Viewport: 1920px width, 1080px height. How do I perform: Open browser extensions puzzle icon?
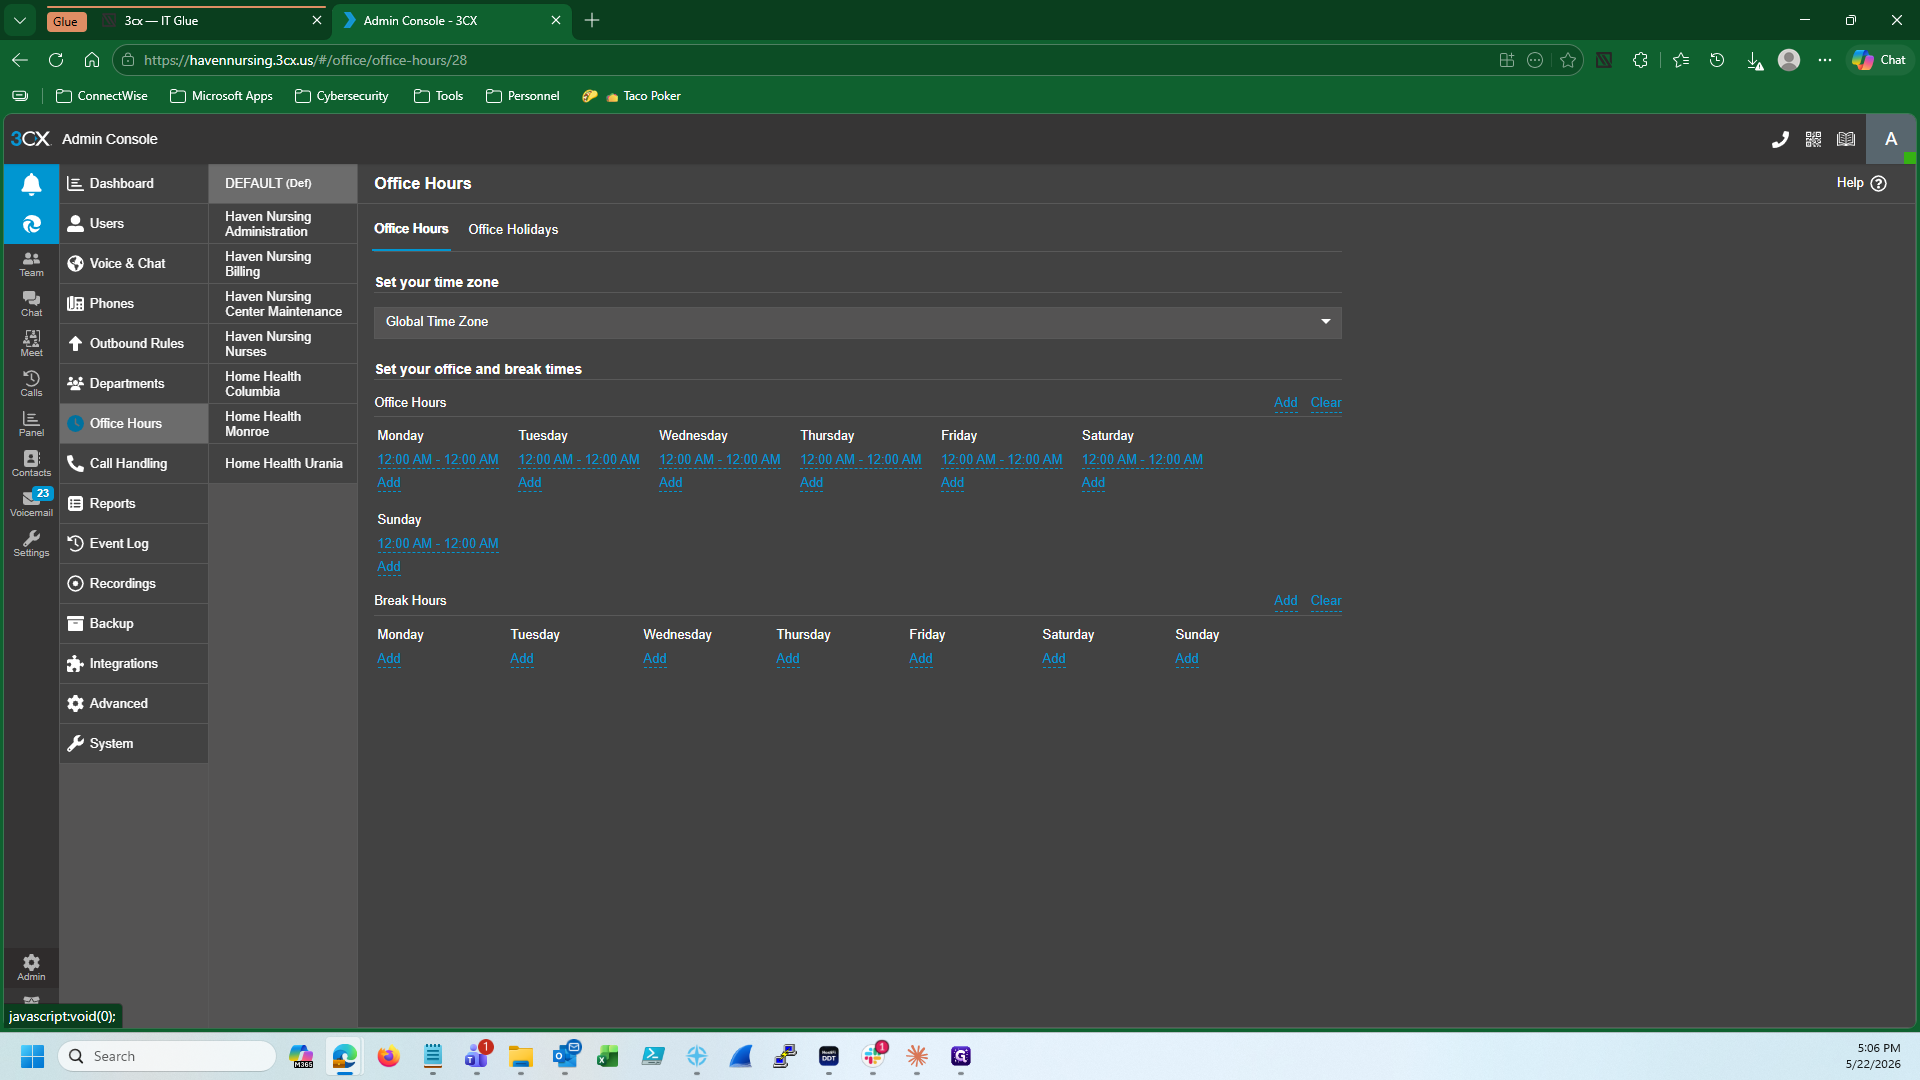(1640, 60)
